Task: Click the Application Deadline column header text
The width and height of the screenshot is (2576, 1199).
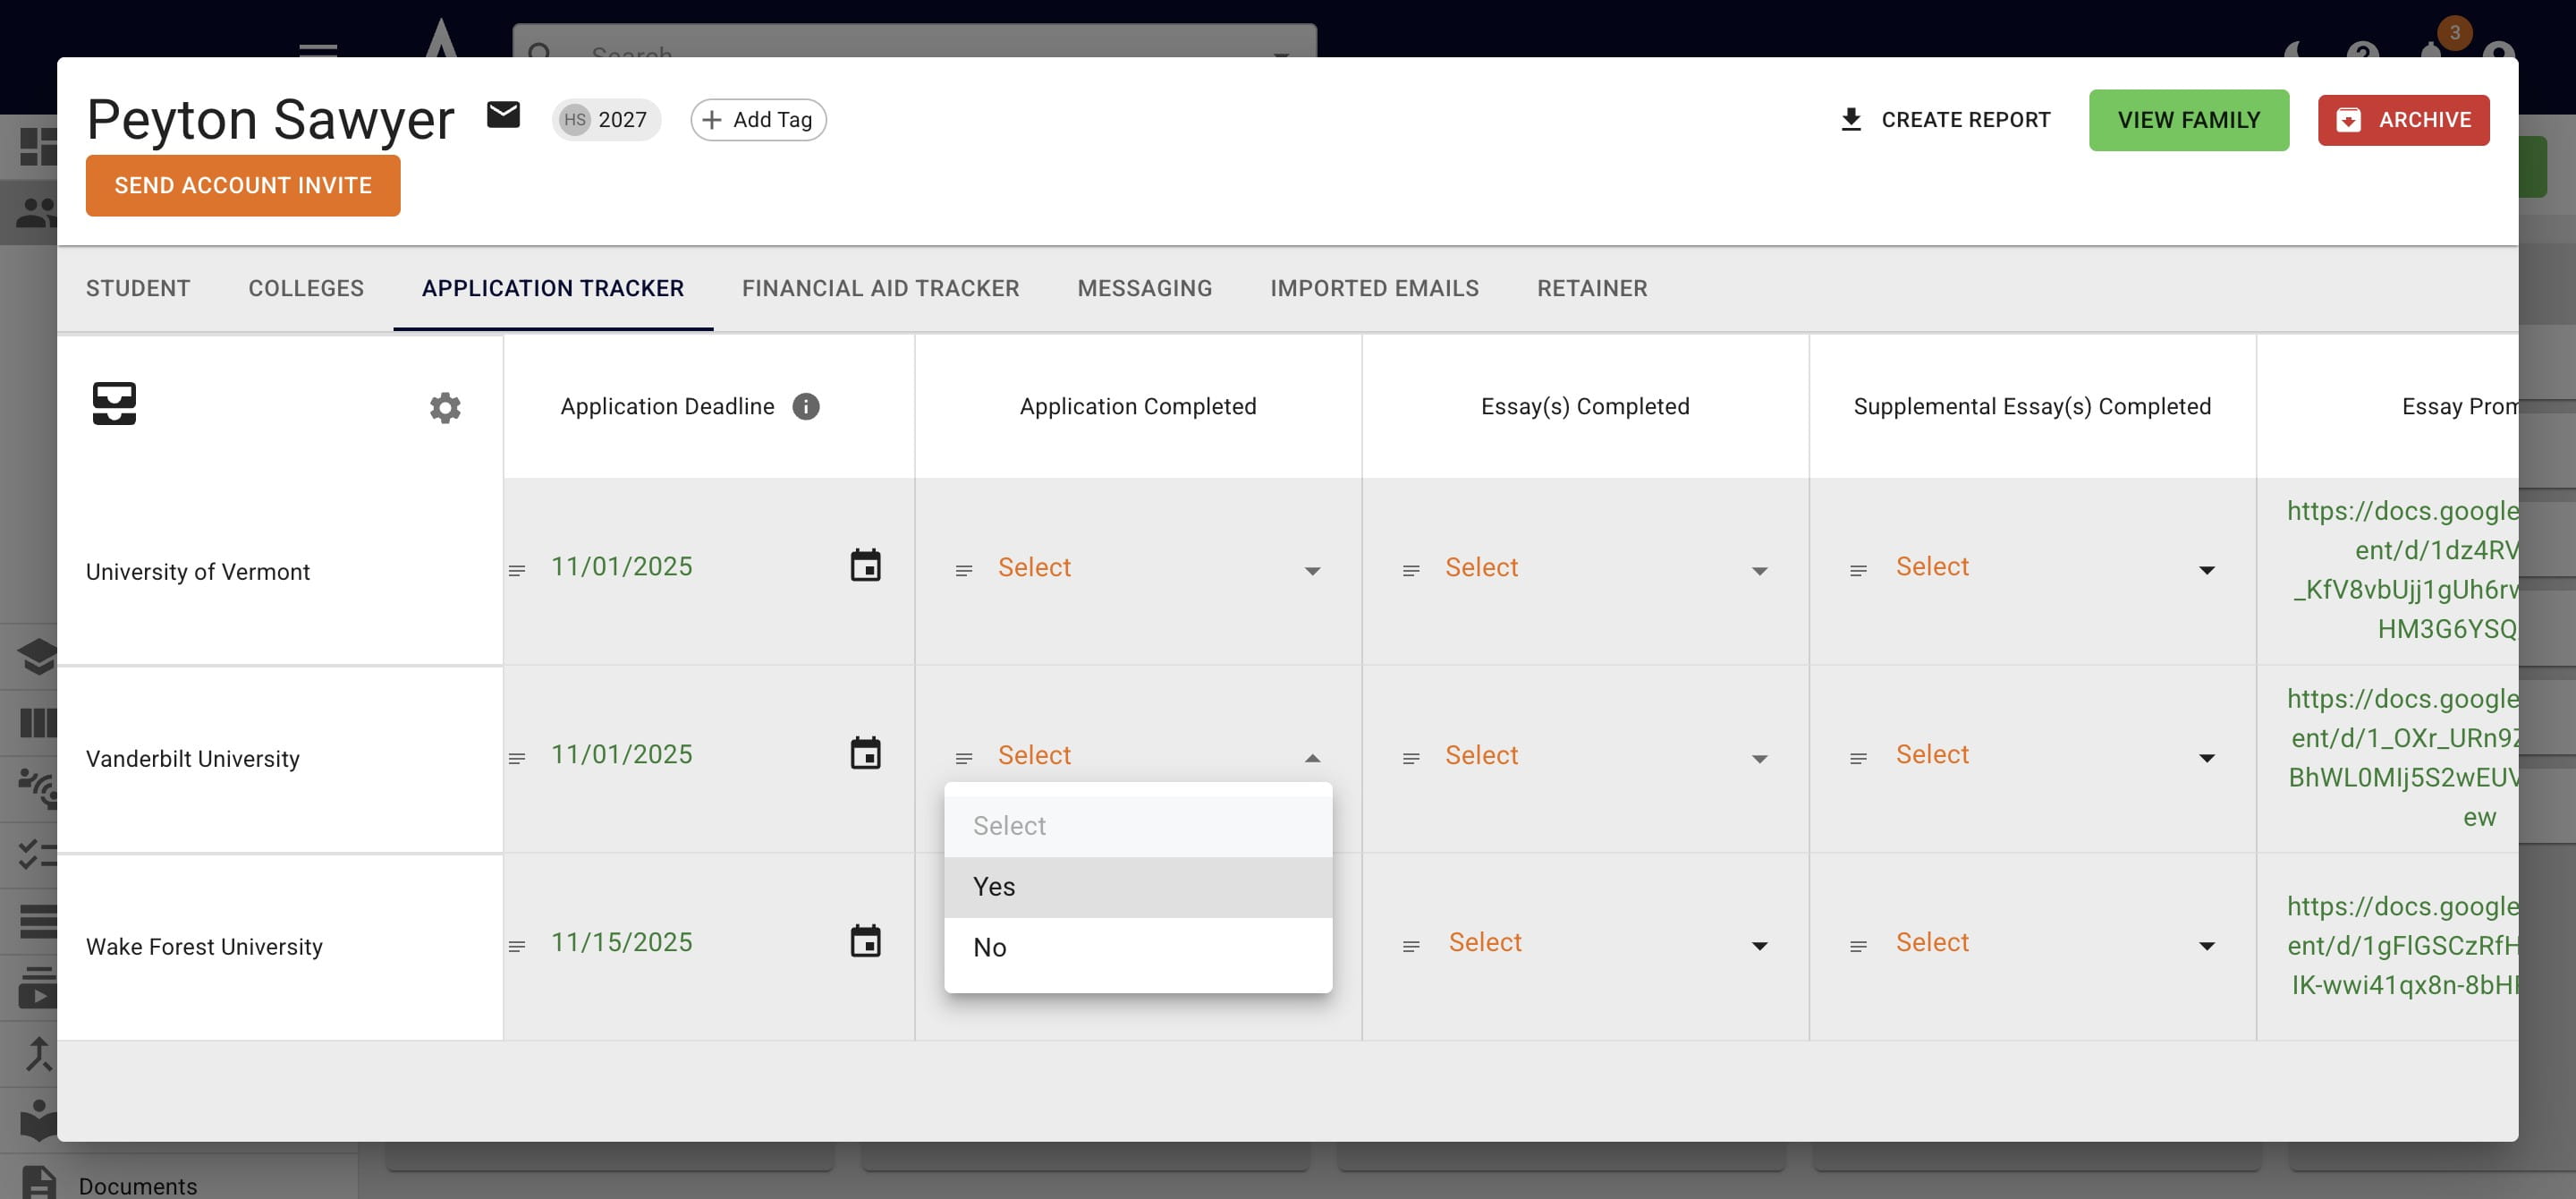Action: point(667,406)
